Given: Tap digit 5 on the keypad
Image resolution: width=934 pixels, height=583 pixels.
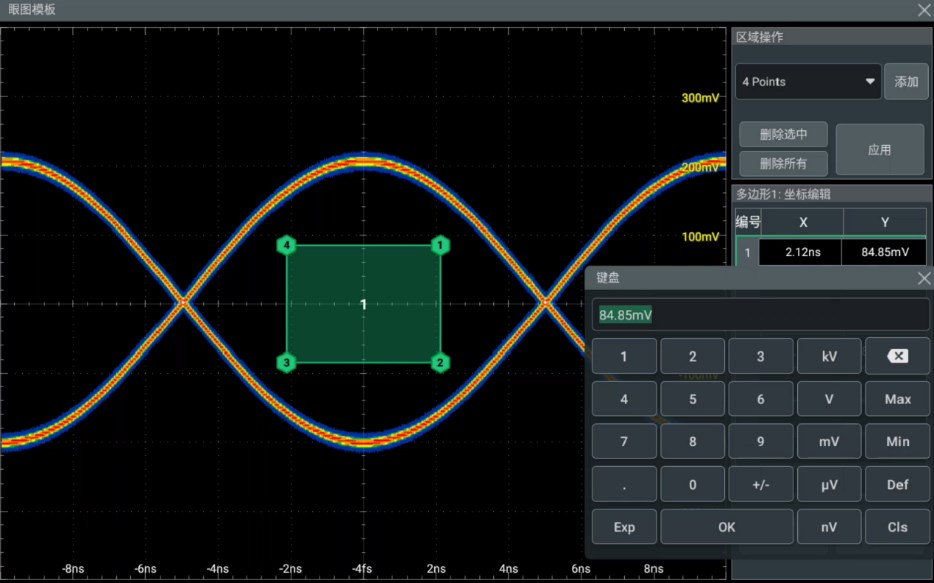Looking at the screenshot, I should pos(692,399).
